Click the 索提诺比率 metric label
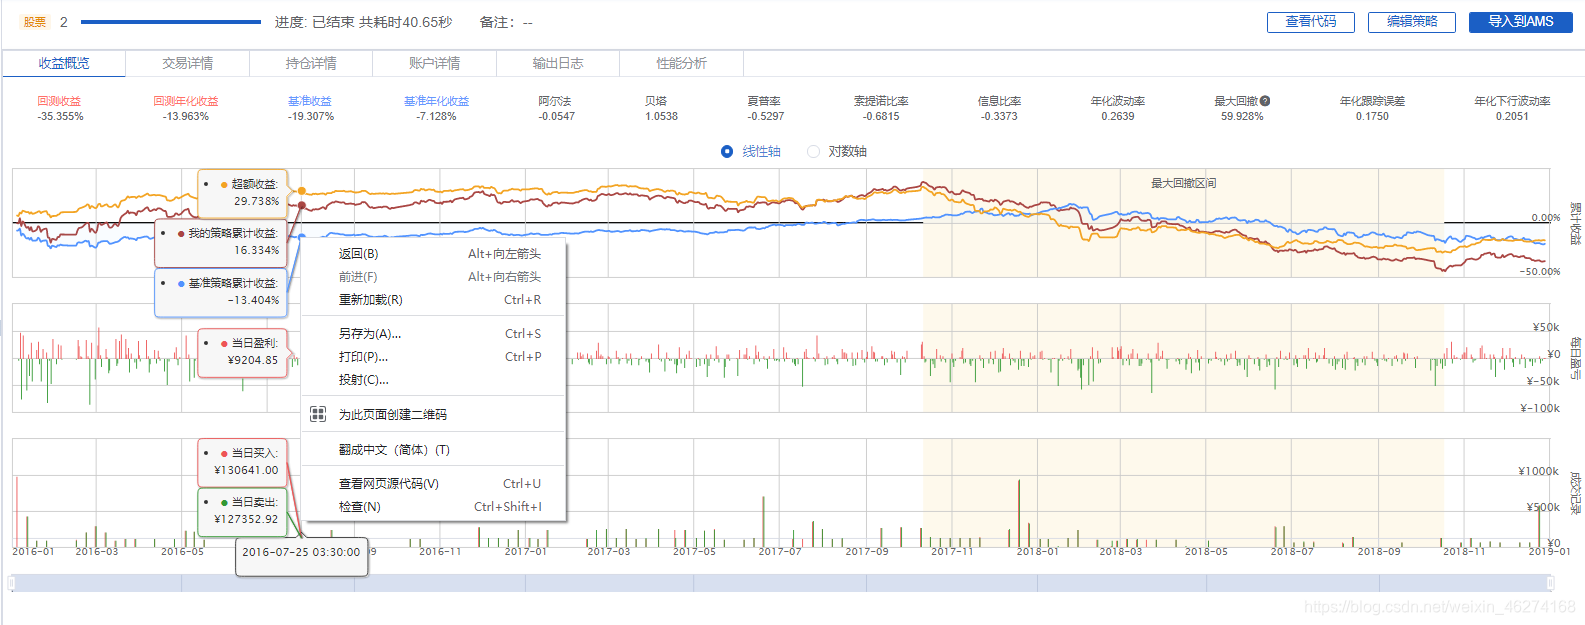 [881, 101]
